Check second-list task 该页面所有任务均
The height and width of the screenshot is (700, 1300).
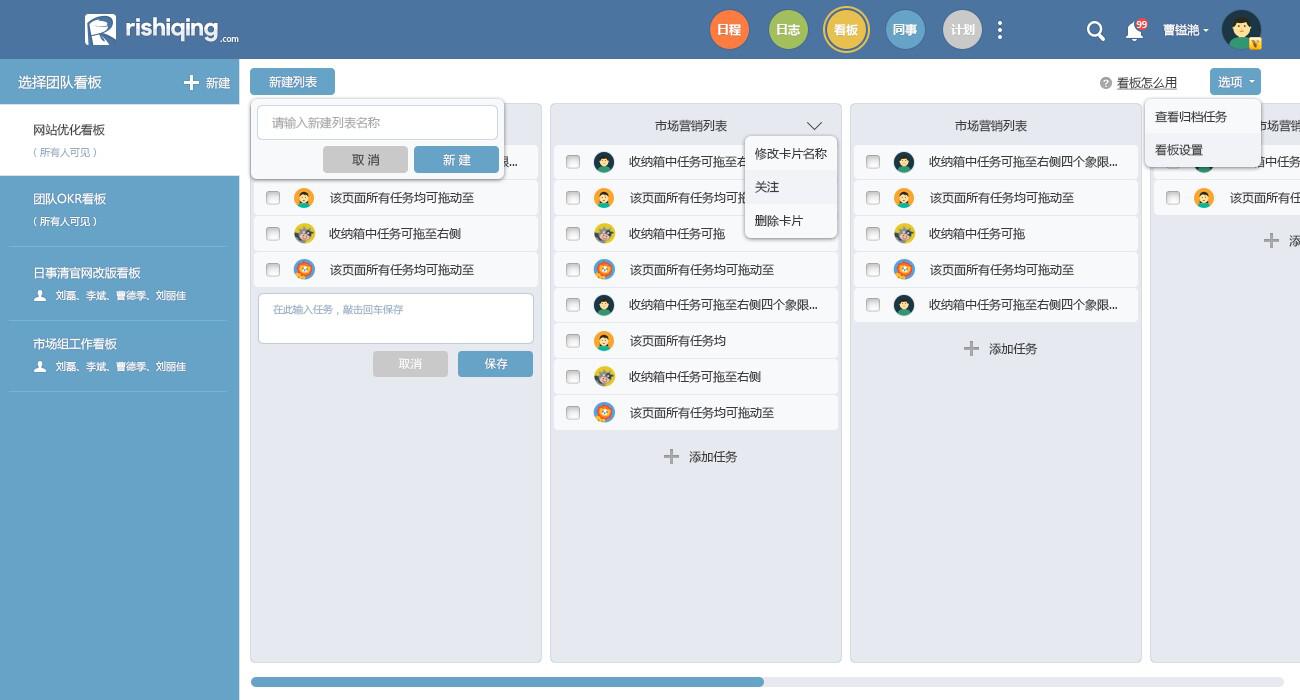573,341
